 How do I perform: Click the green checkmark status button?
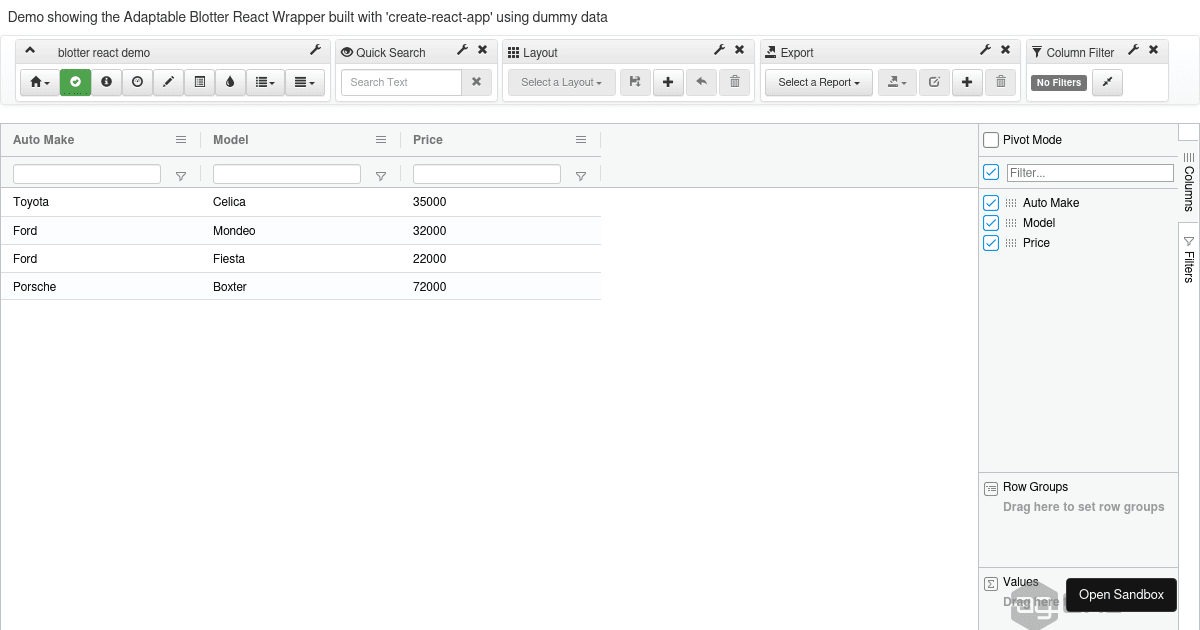pos(75,82)
